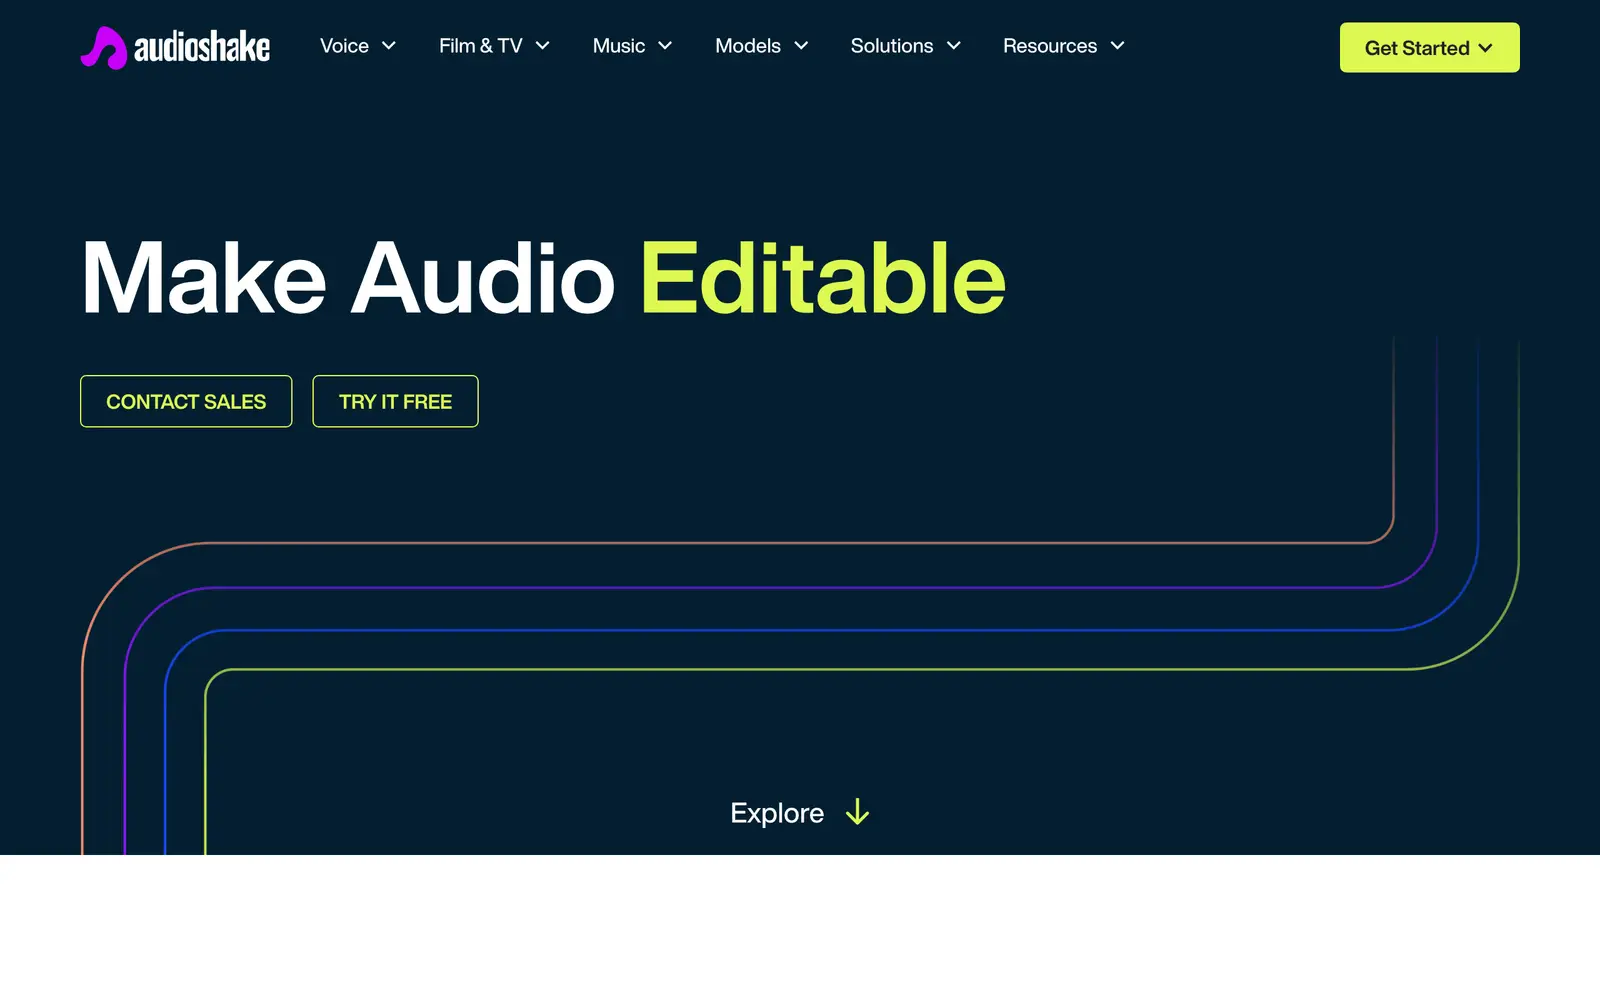The width and height of the screenshot is (1600, 1000).
Task: Expand the chevron next to Models
Action: point(801,46)
